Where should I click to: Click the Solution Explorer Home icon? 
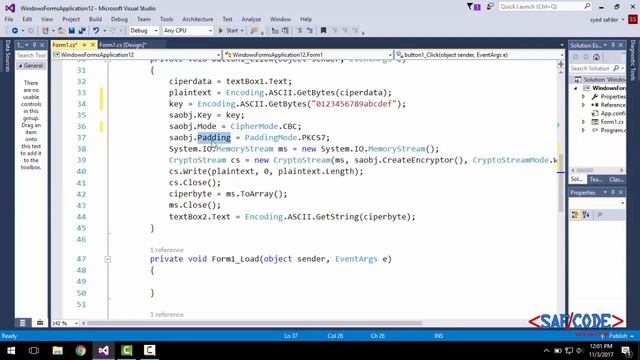(x=596, y=57)
